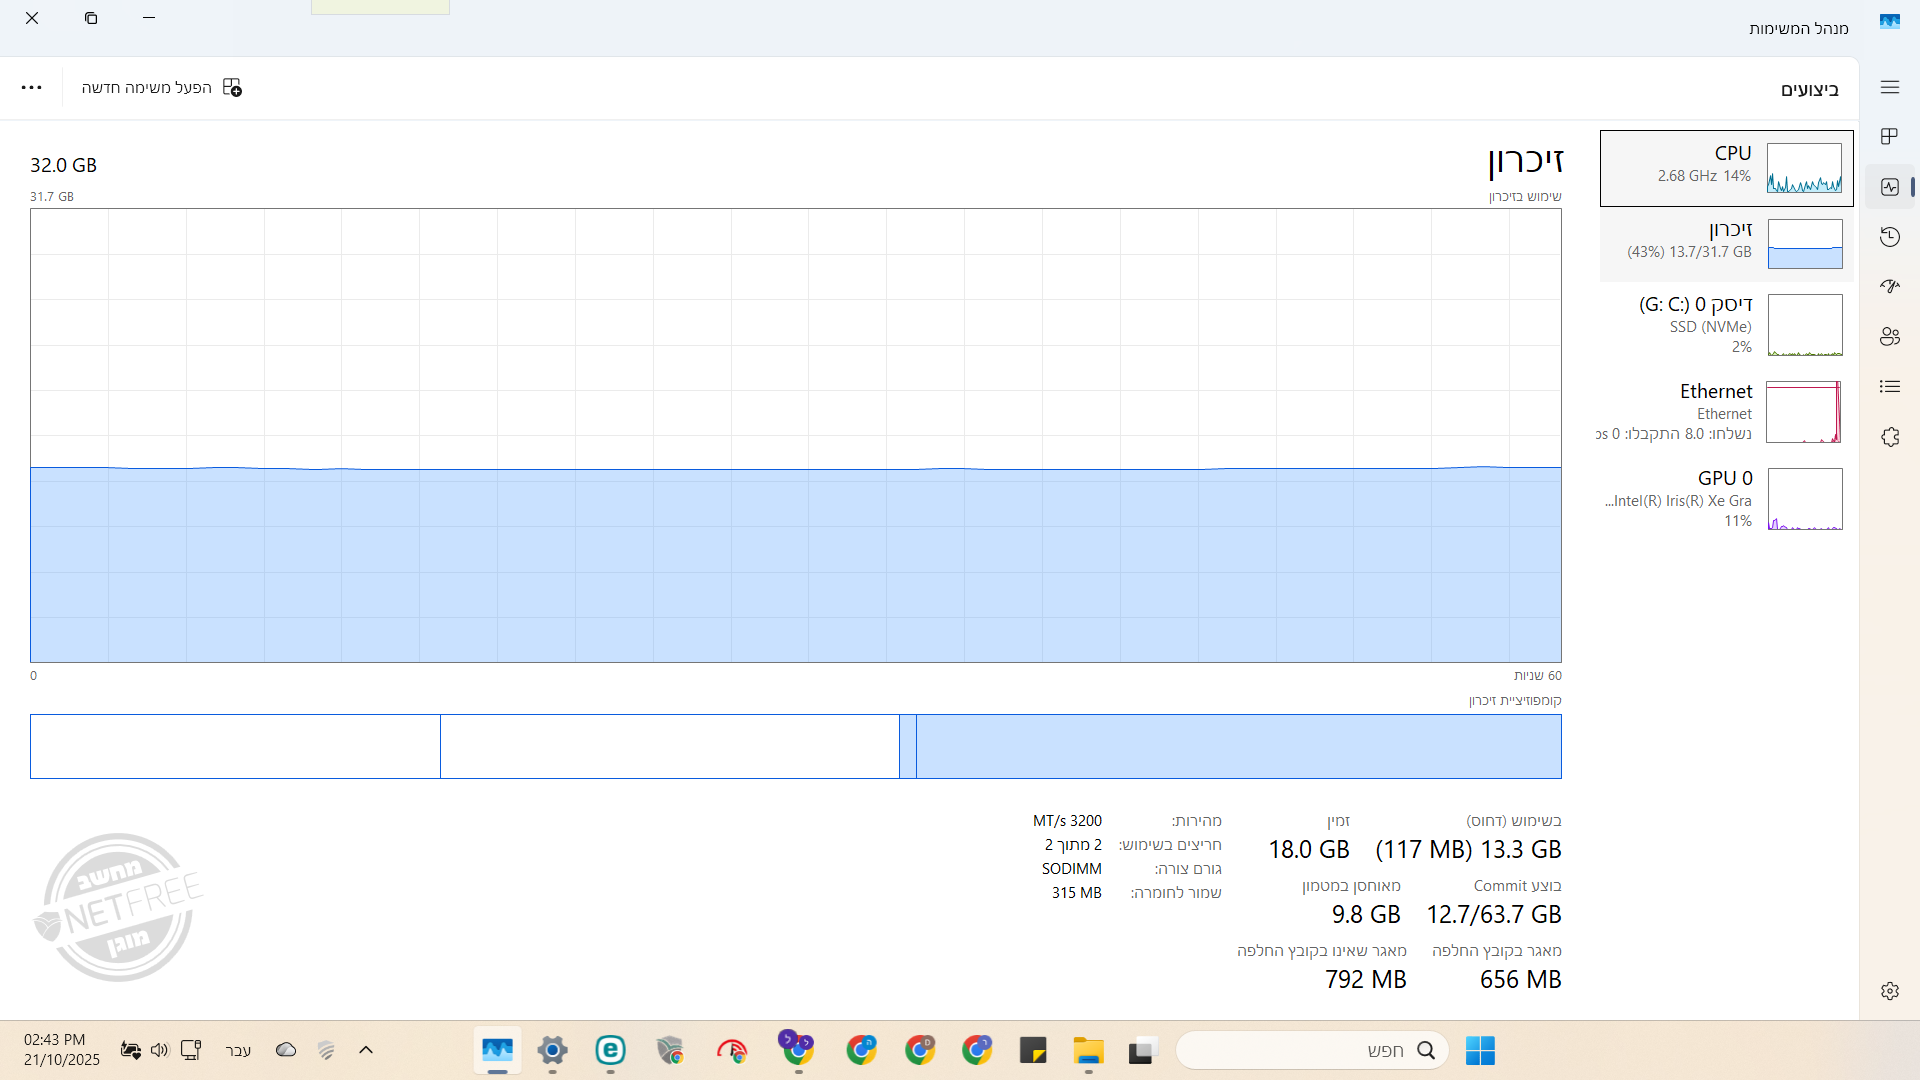Screen dimensions: 1920x1080
Task: Open the navigation hamburger menu
Action: pos(1889,88)
